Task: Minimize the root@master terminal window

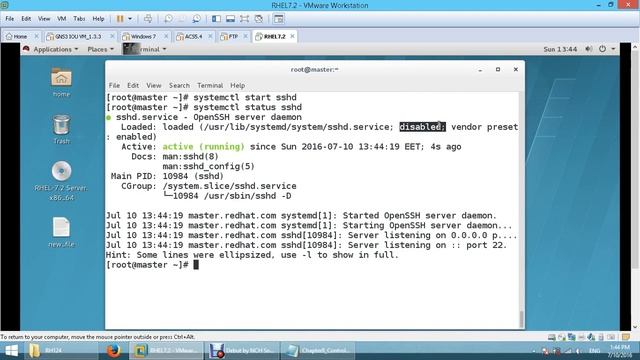Action: 480,70
